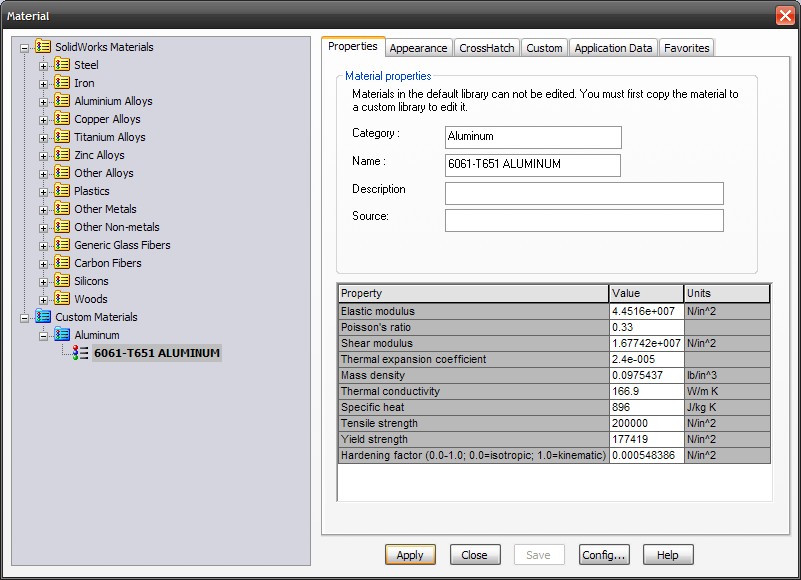The image size is (801, 580).
Task: Expand the Copper Alloys category
Action: (43, 120)
